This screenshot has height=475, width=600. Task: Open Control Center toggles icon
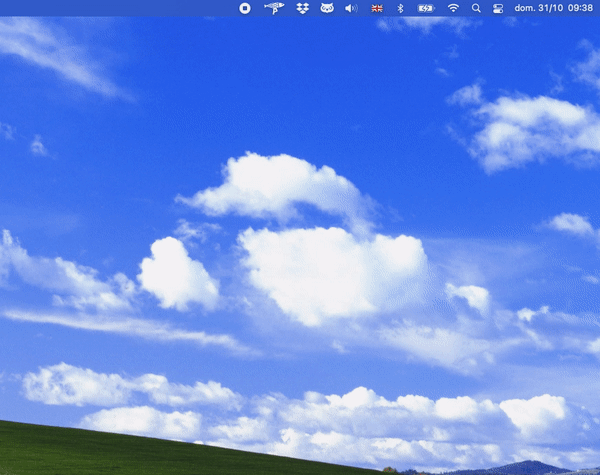tap(498, 8)
